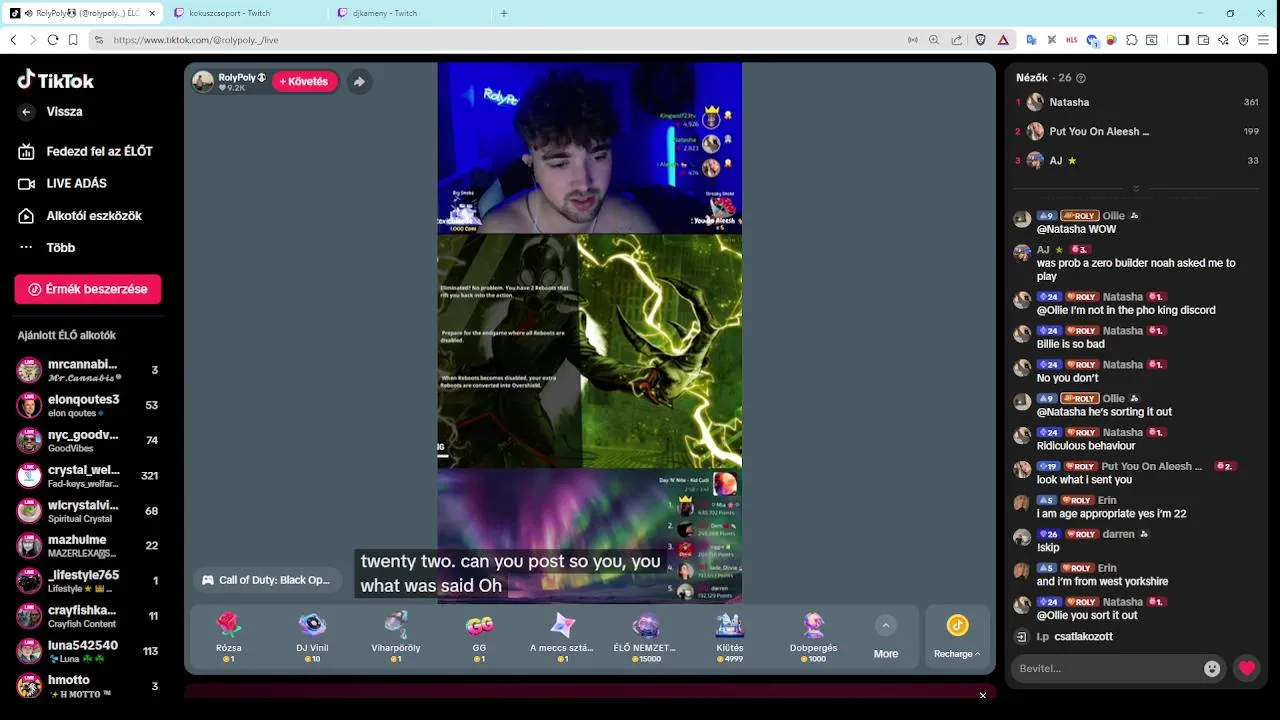Open a new browser tab
The height and width of the screenshot is (720, 1280).
tap(504, 13)
